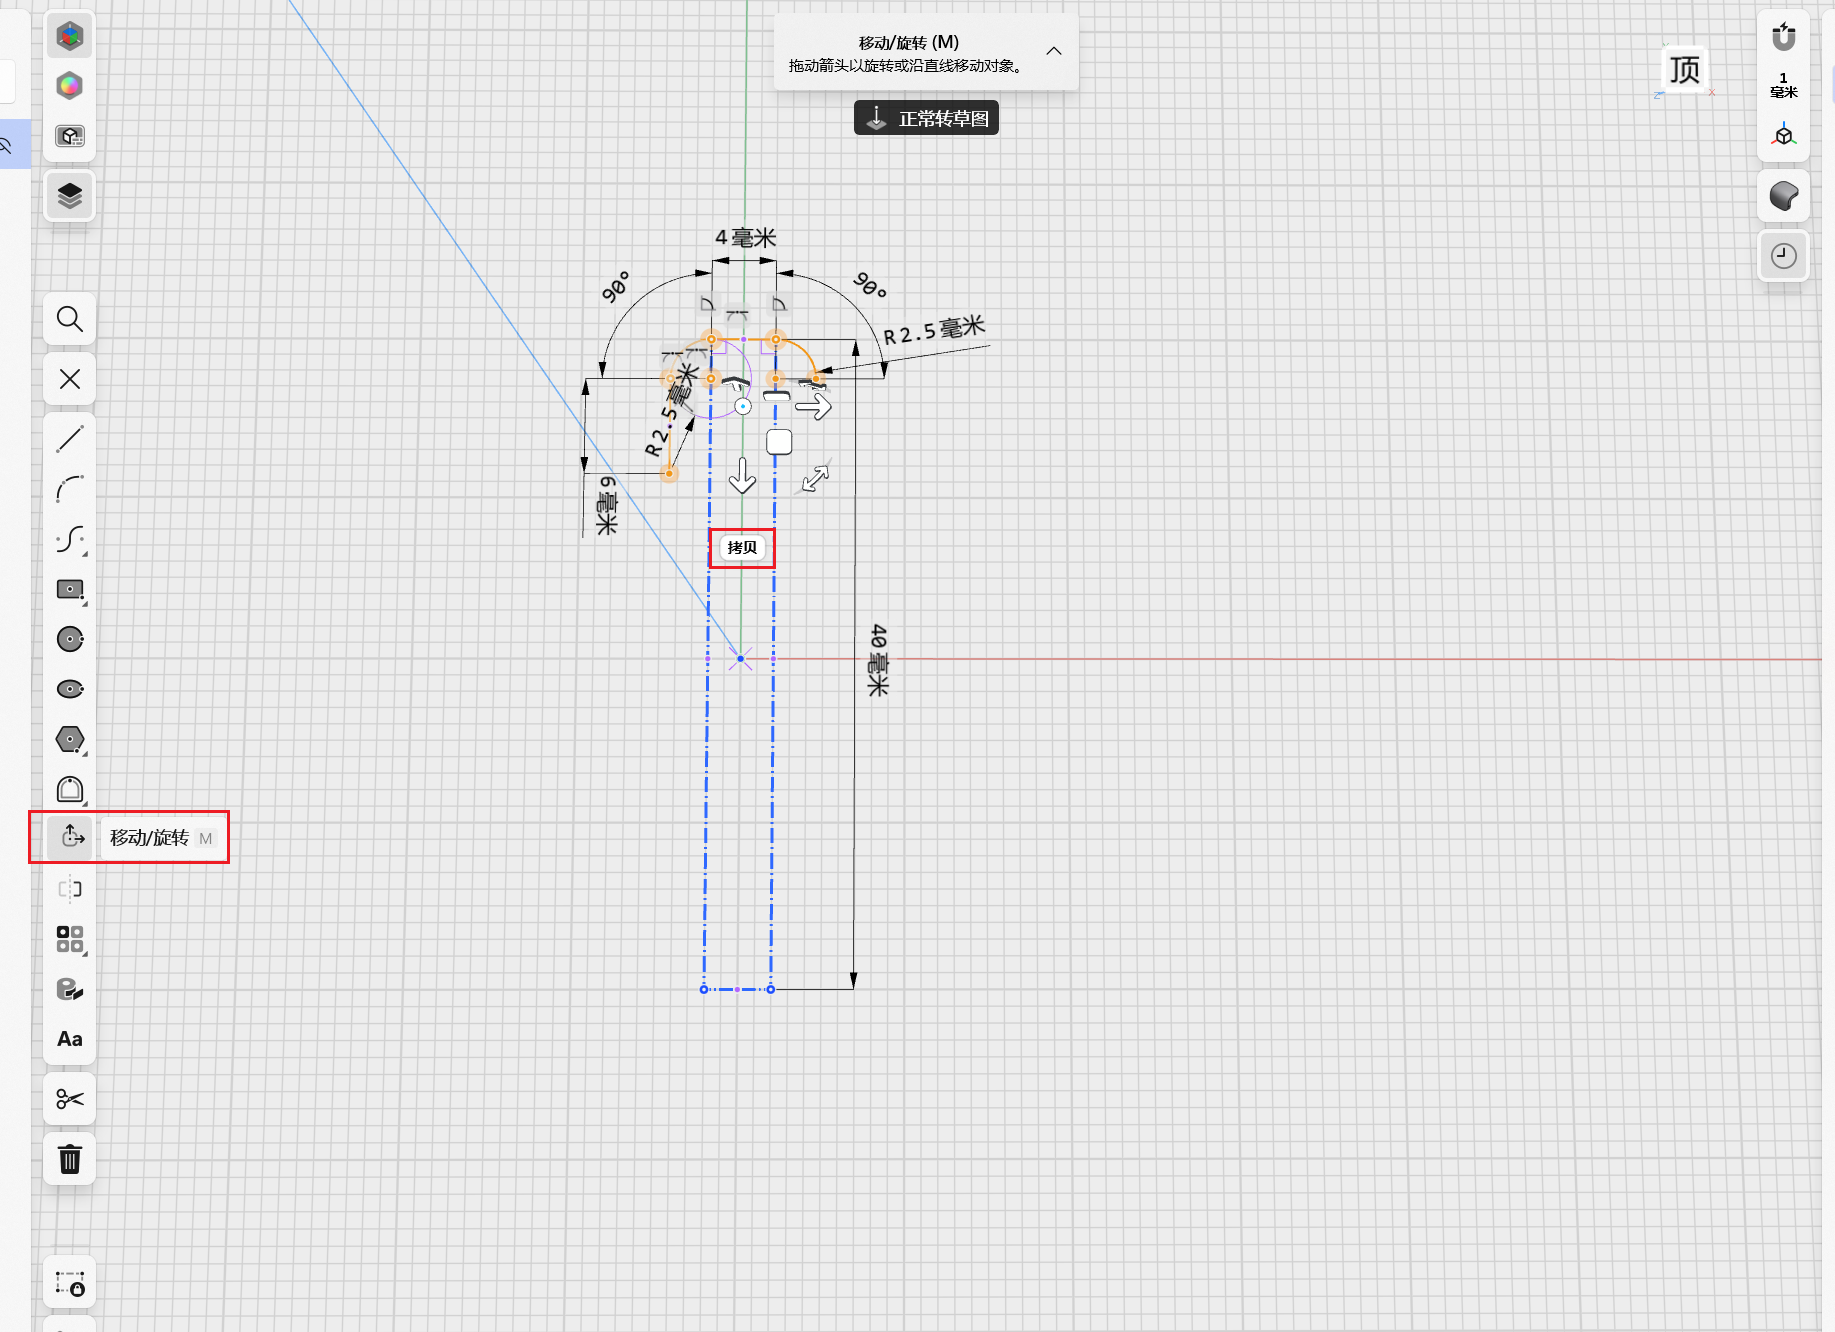Select the Line sketch tool
Image resolution: width=1835 pixels, height=1332 pixels.
[x=70, y=439]
